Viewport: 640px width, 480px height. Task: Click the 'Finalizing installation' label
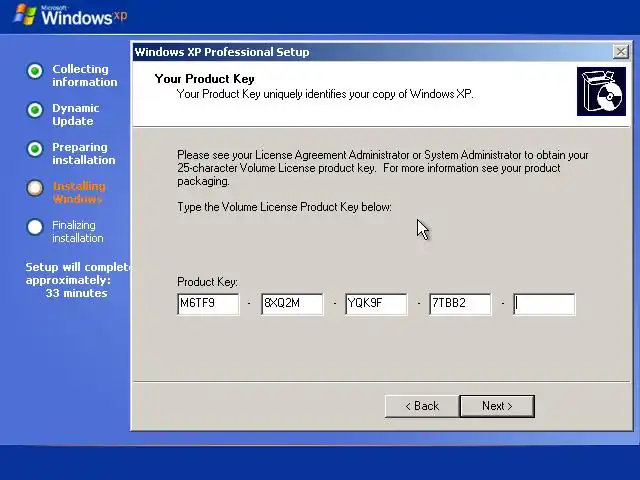pos(78,231)
